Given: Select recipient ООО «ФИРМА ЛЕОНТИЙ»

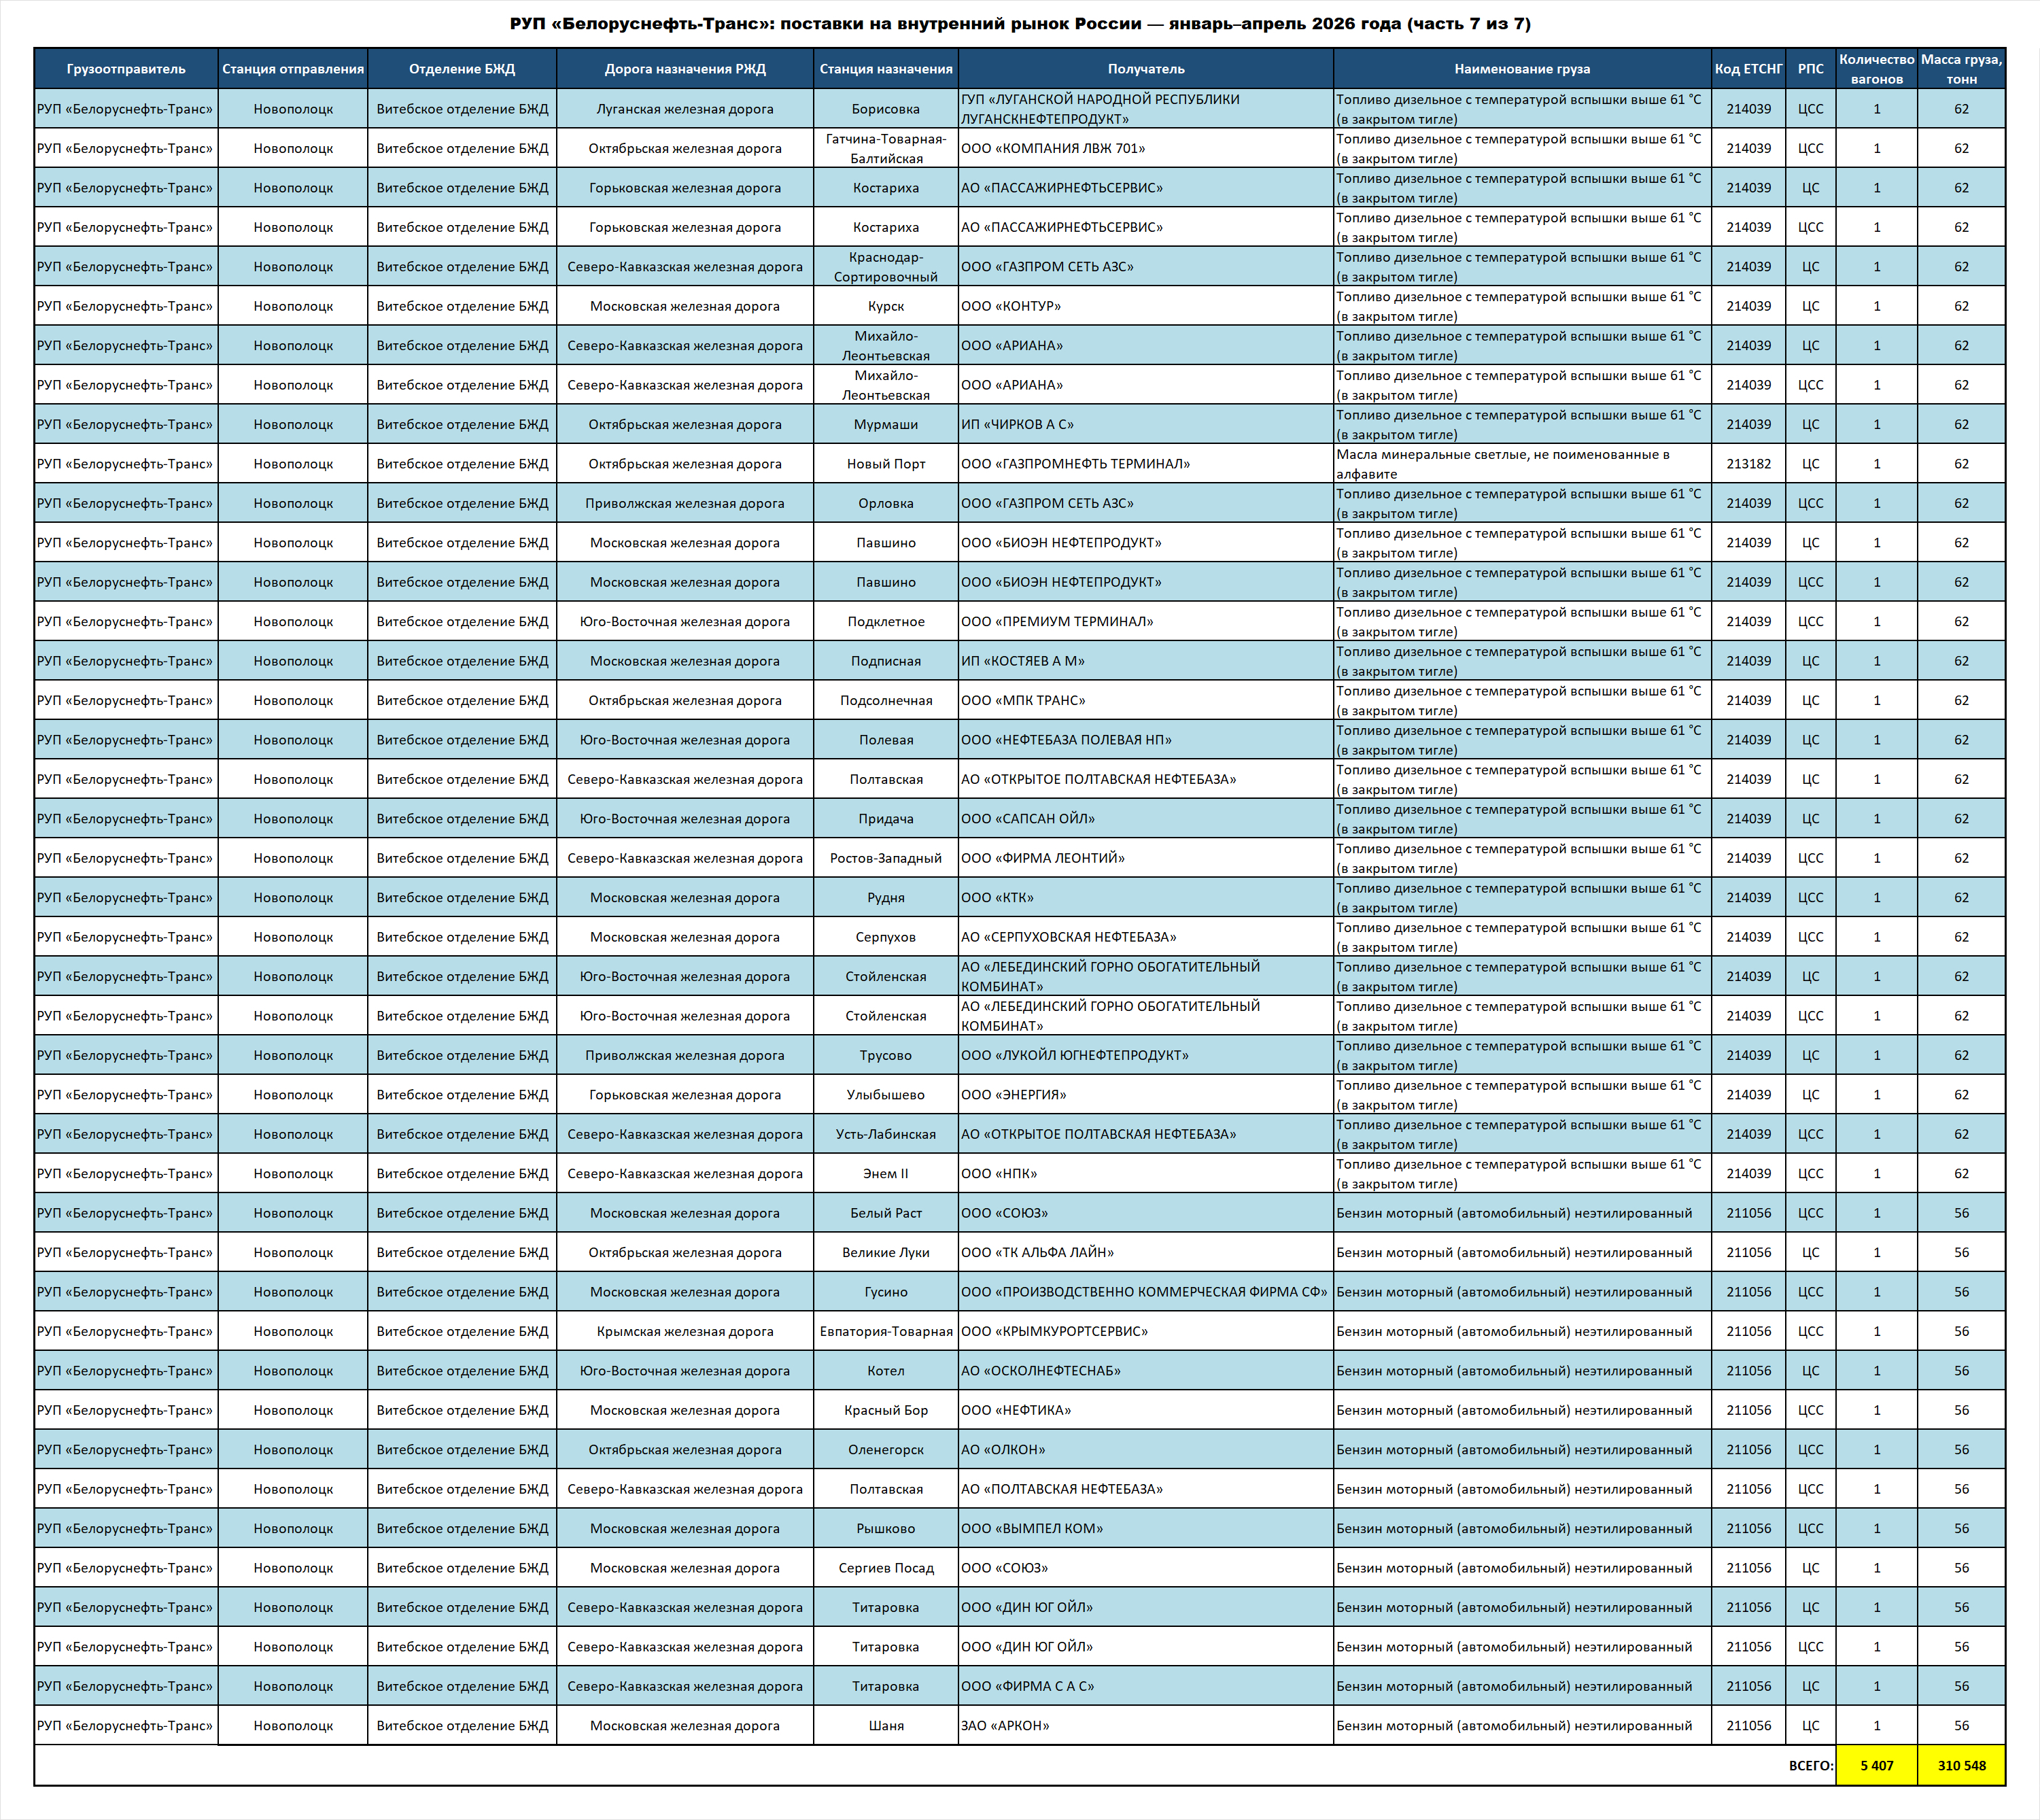Looking at the screenshot, I should click(x=1146, y=858).
